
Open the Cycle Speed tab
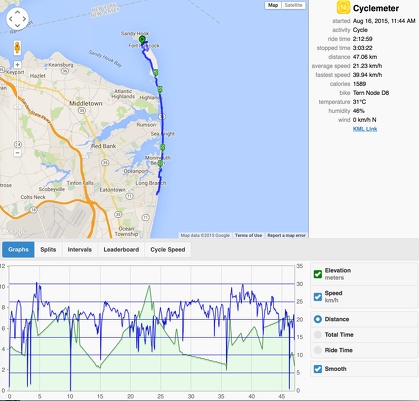tap(168, 250)
